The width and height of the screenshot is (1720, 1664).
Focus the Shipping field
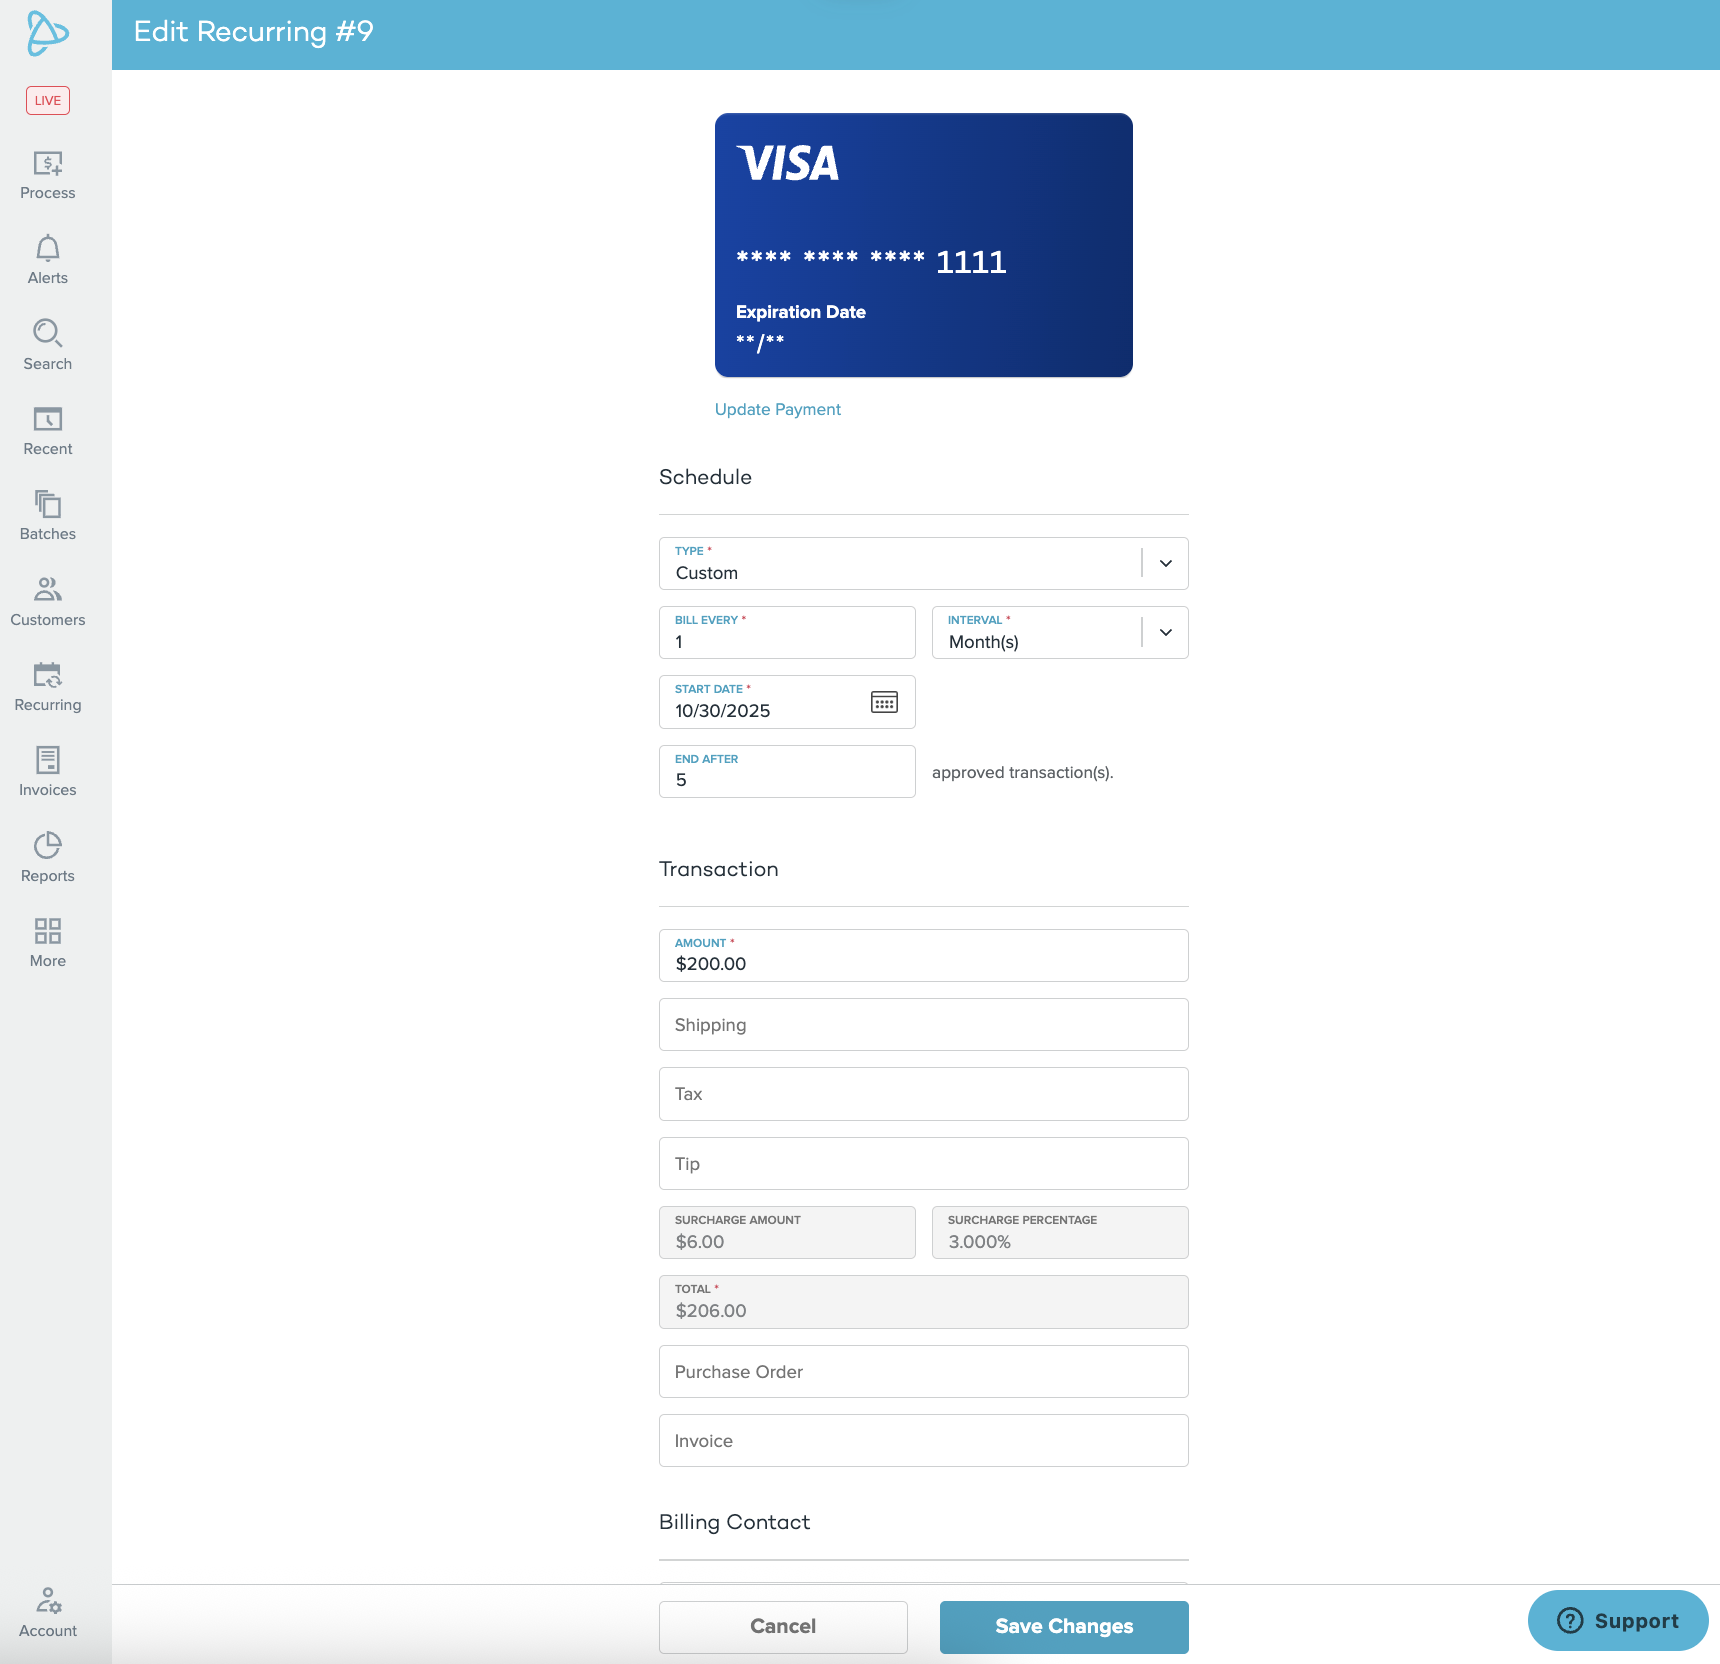pyautogui.click(x=924, y=1025)
